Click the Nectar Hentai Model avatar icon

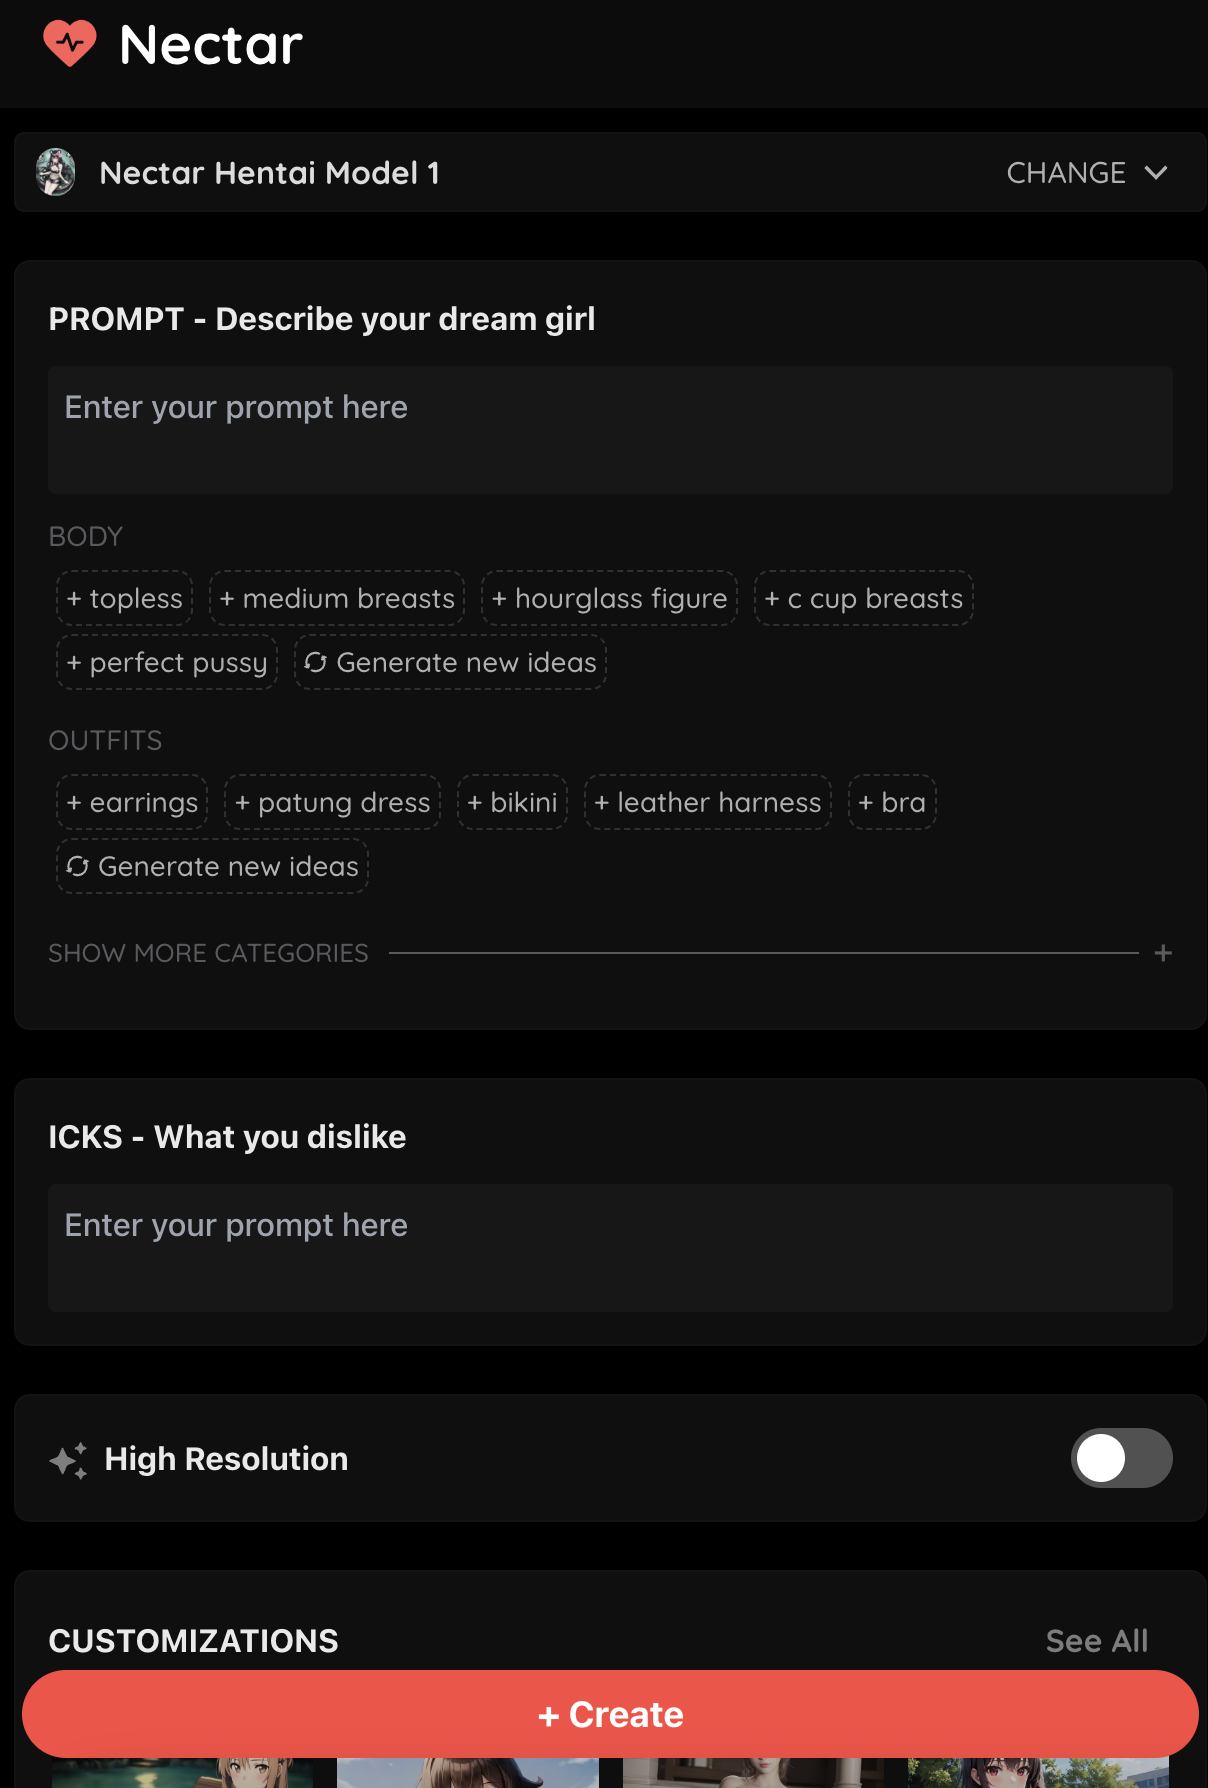(56, 172)
